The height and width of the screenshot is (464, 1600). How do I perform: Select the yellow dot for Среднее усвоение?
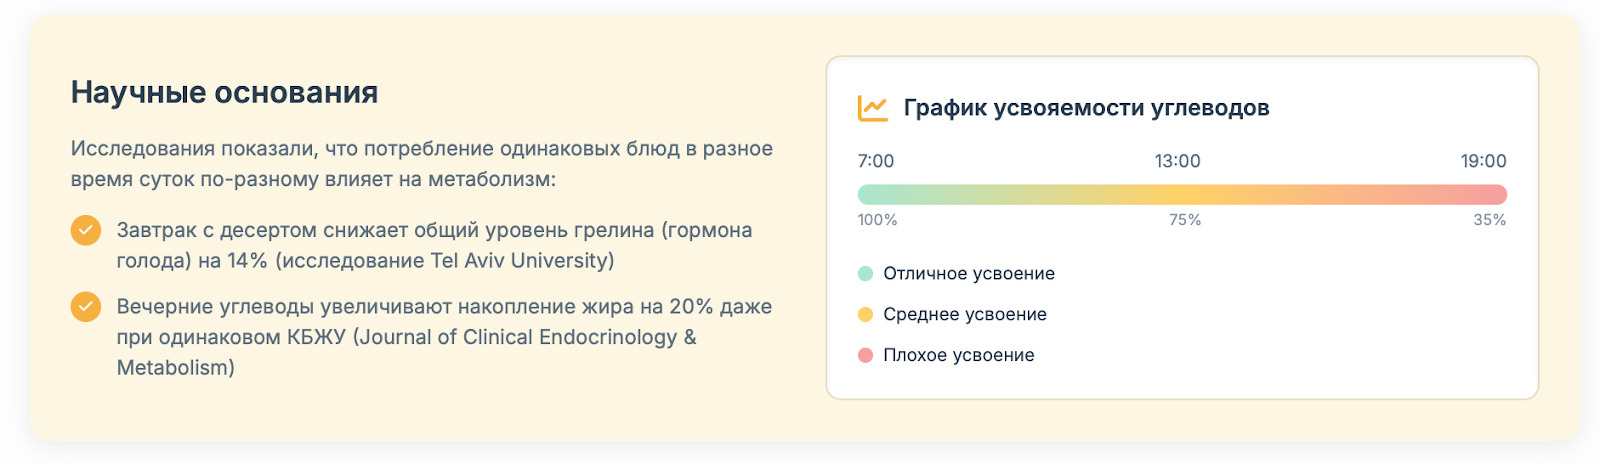tap(866, 314)
